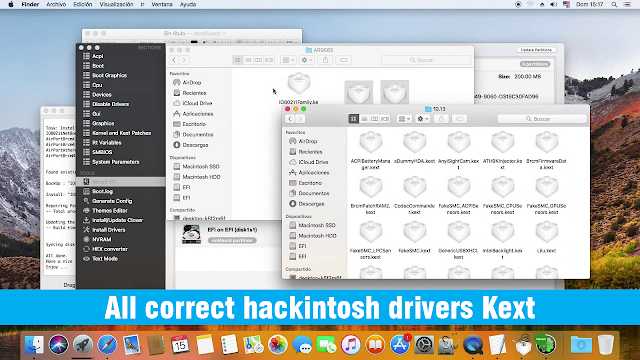This screenshot has height=360, width=640.
Task: Open the Edición menu
Action: tap(82, 4)
